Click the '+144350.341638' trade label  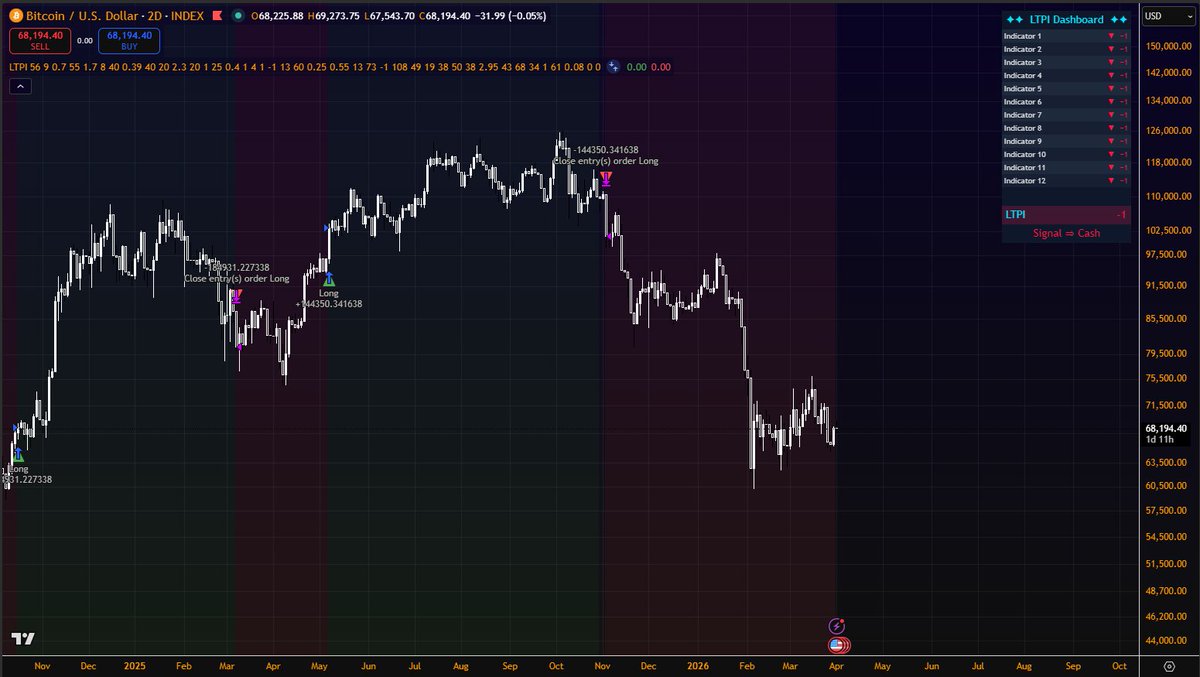[x=328, y=303]
